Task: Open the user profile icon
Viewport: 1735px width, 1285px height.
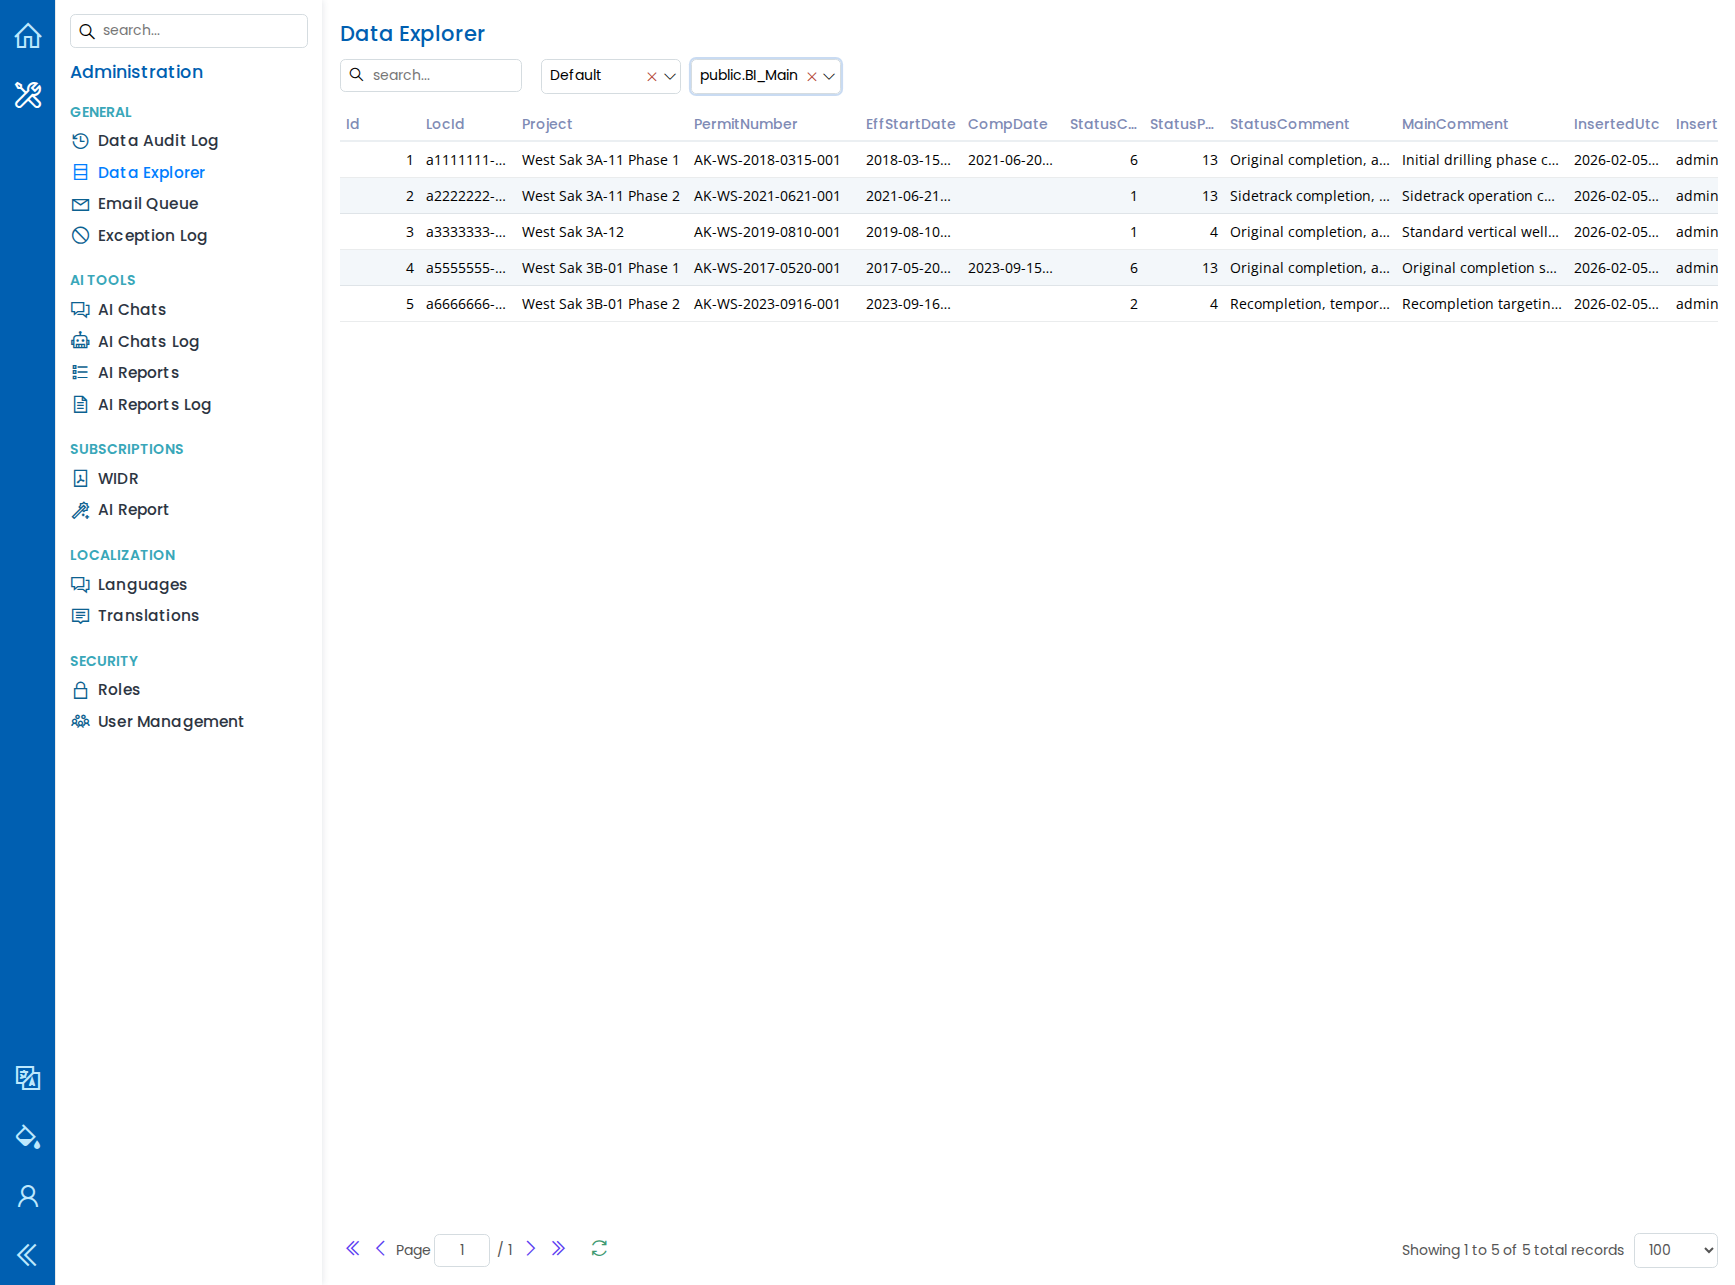Action: (x=28, y=1196)
